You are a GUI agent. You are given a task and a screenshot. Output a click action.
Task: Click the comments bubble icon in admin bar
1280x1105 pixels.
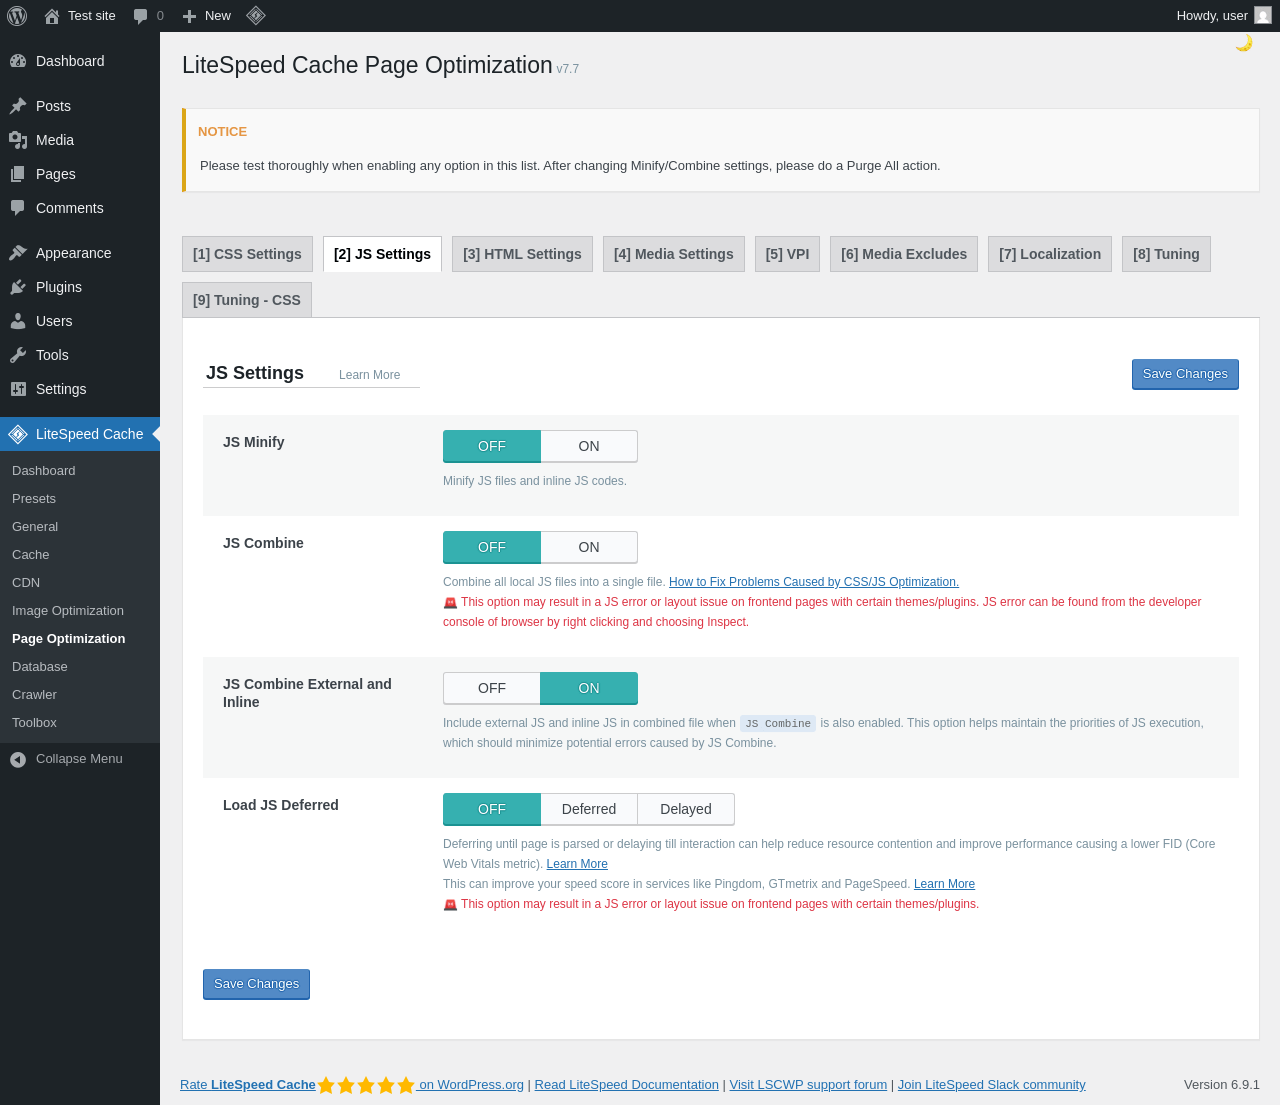(141, 16)
